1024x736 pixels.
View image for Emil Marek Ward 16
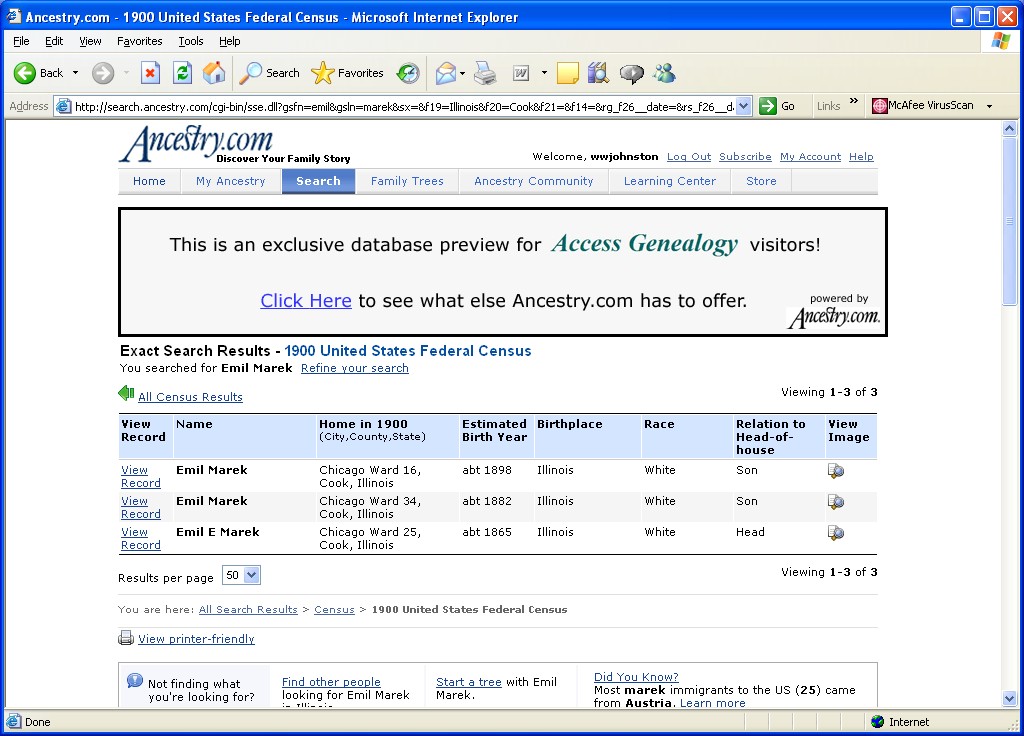835,471
